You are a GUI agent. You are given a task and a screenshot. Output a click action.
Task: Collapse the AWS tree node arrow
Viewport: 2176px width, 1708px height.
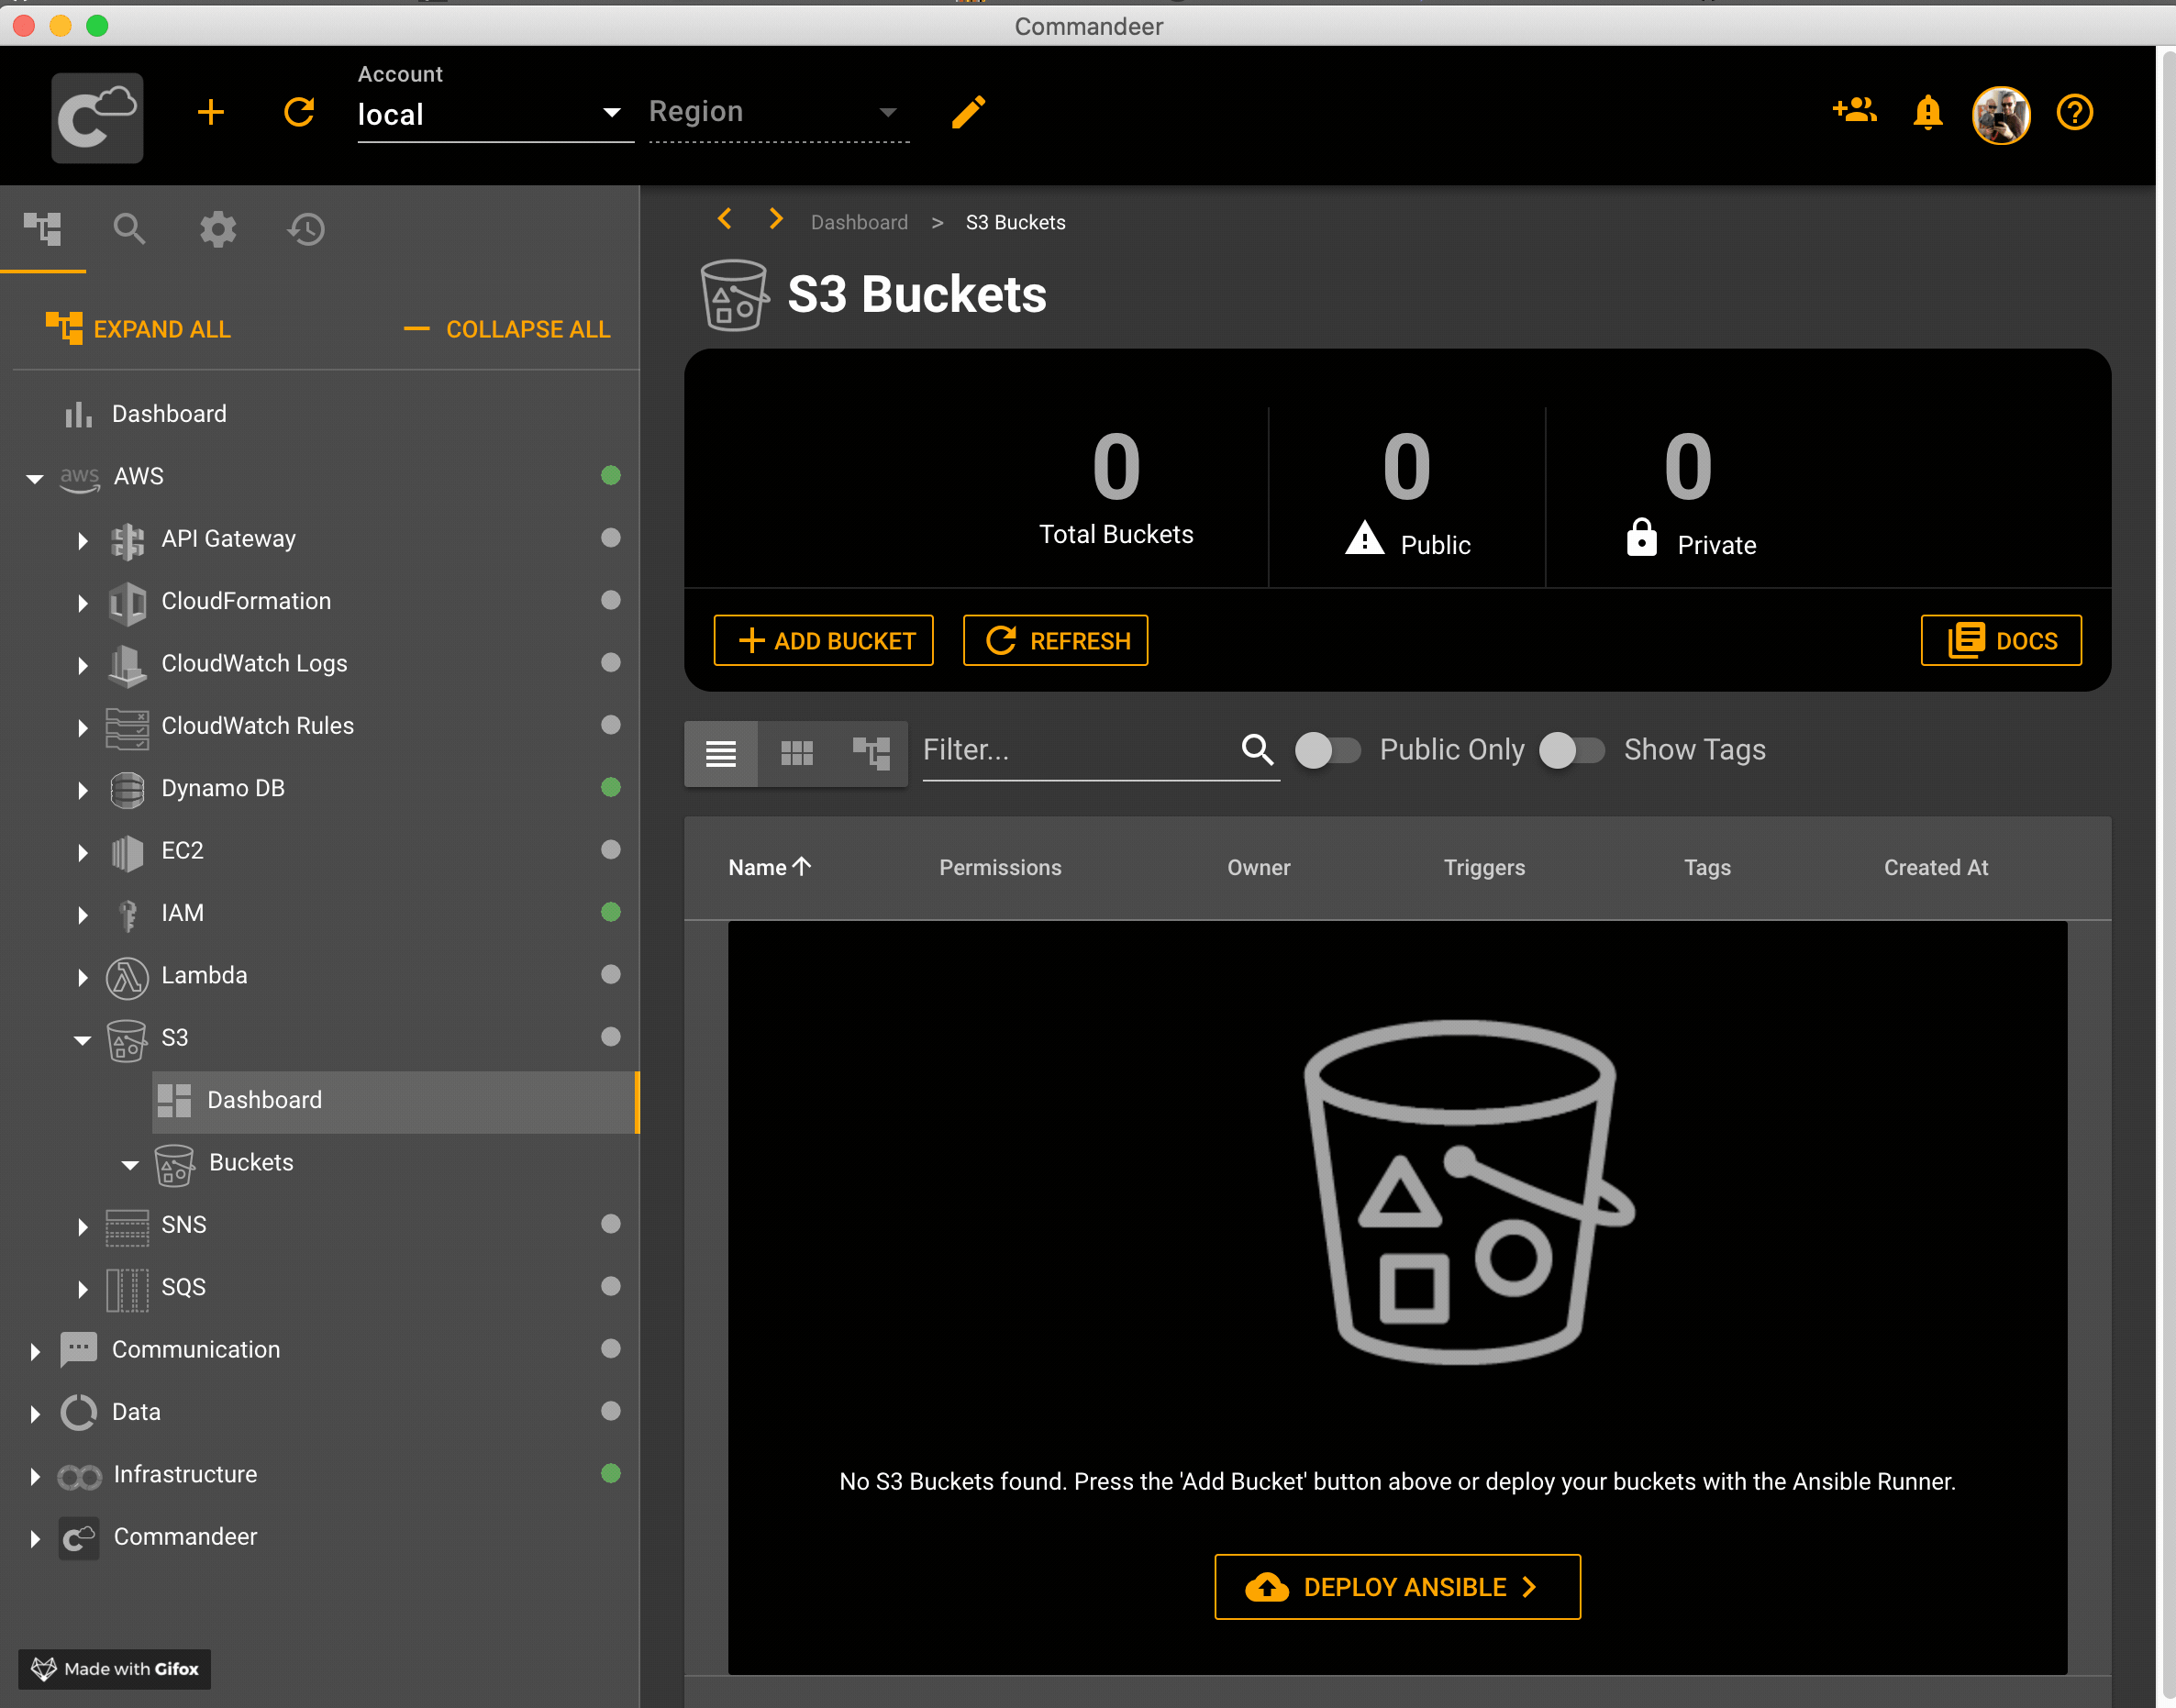[35, 478]
